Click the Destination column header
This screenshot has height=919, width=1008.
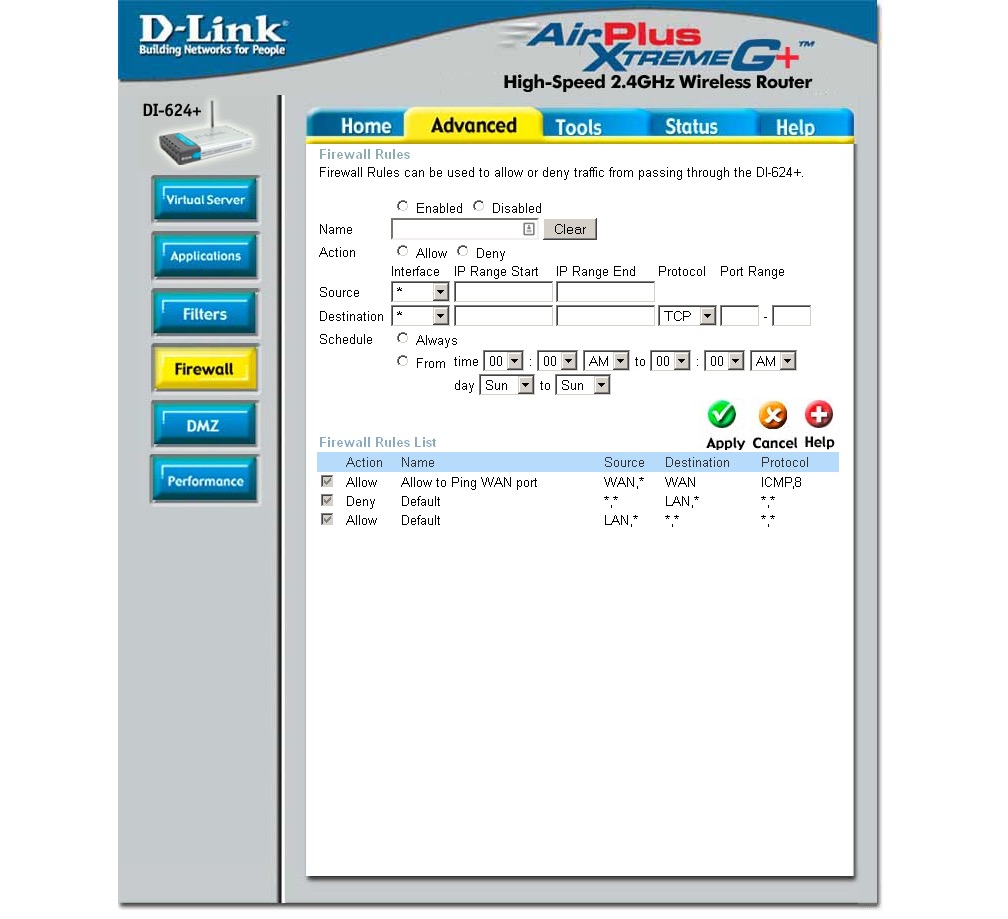coord(697,462)
